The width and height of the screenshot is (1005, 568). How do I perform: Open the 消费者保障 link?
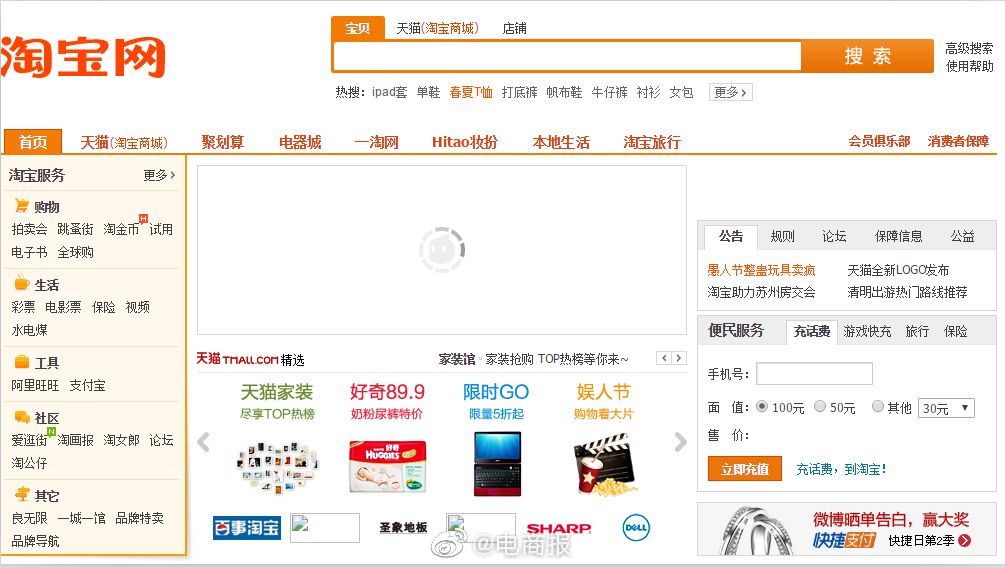(958, 141)
